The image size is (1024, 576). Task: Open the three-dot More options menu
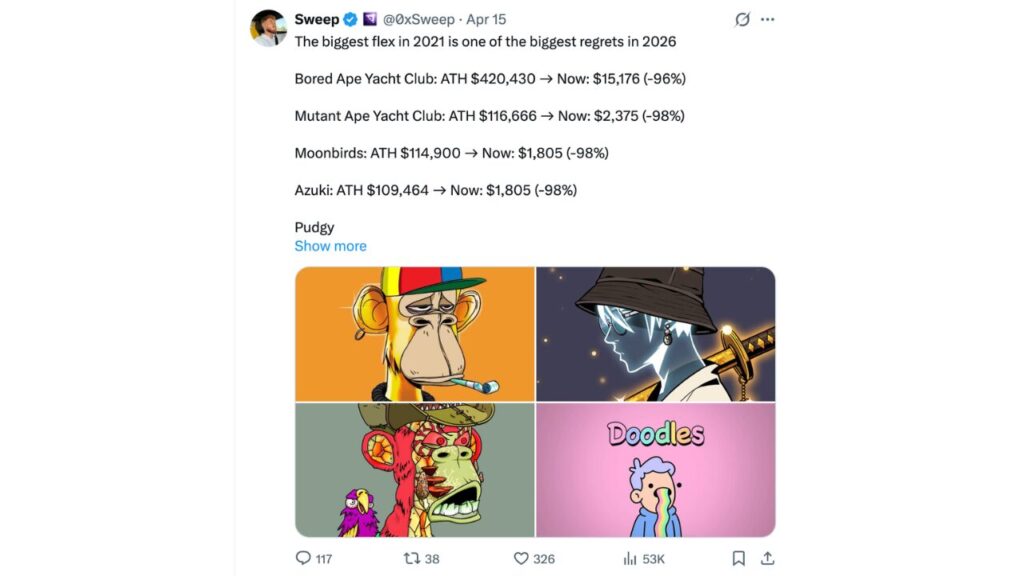[767, 19]
